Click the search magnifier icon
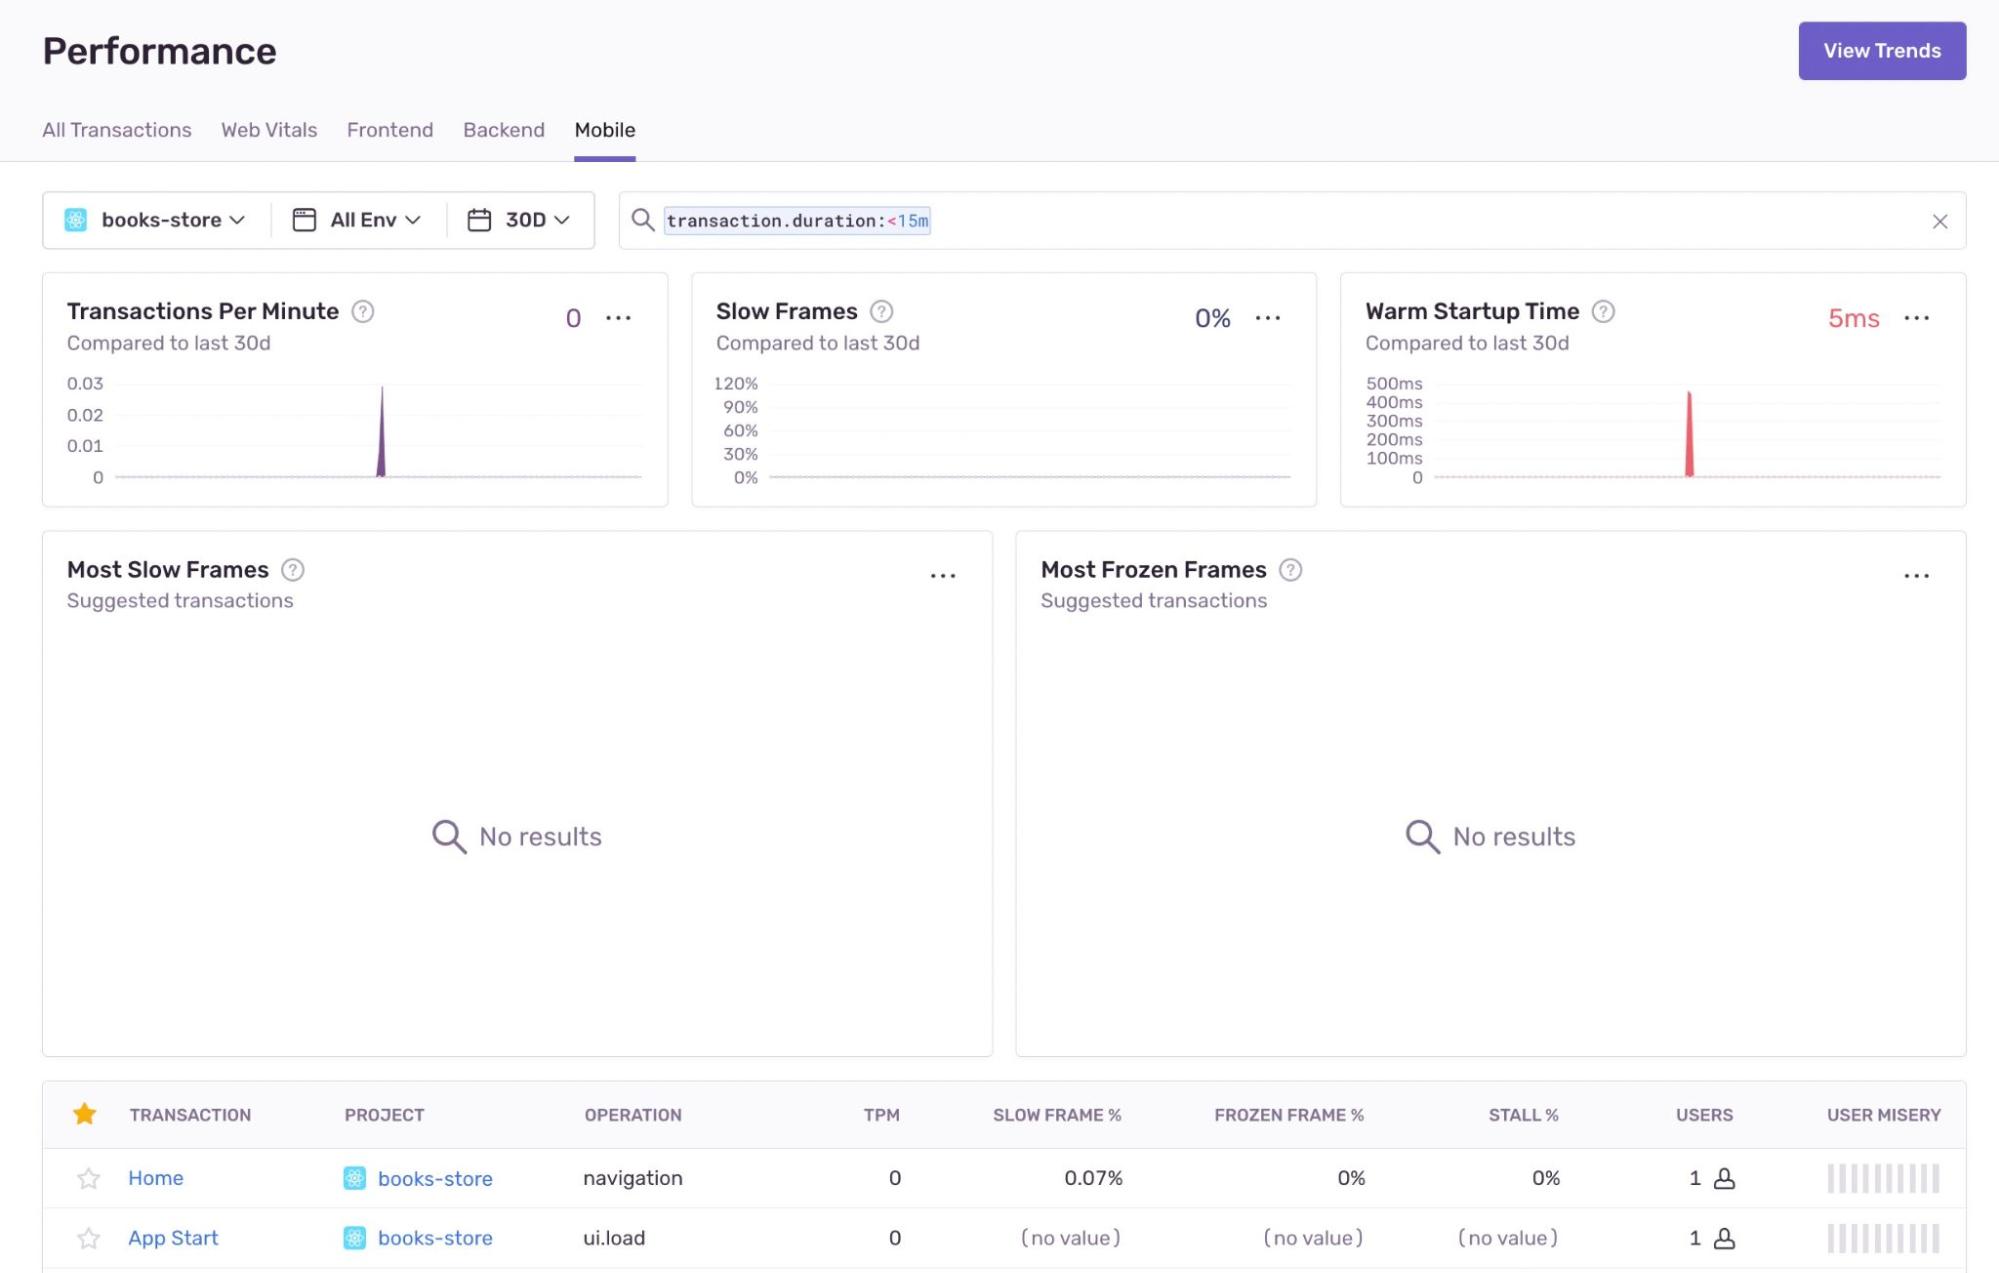 [643, 220]
